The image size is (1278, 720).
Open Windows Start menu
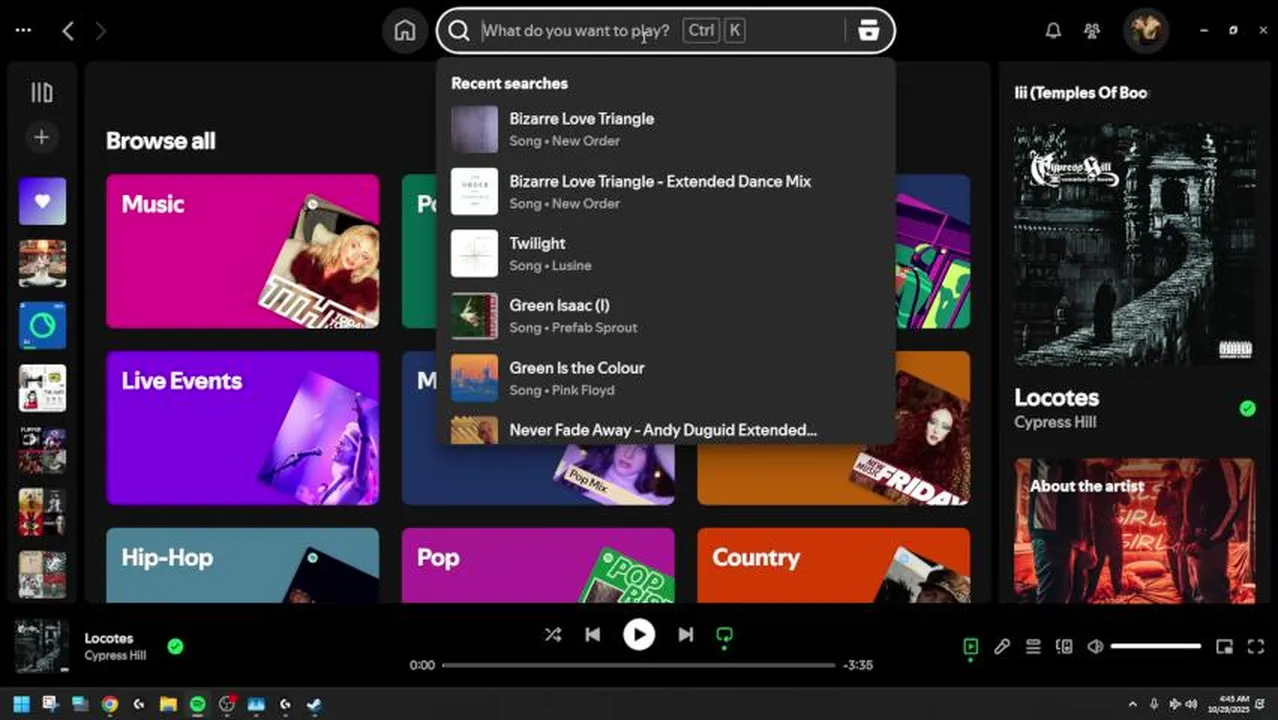(21, 704)
